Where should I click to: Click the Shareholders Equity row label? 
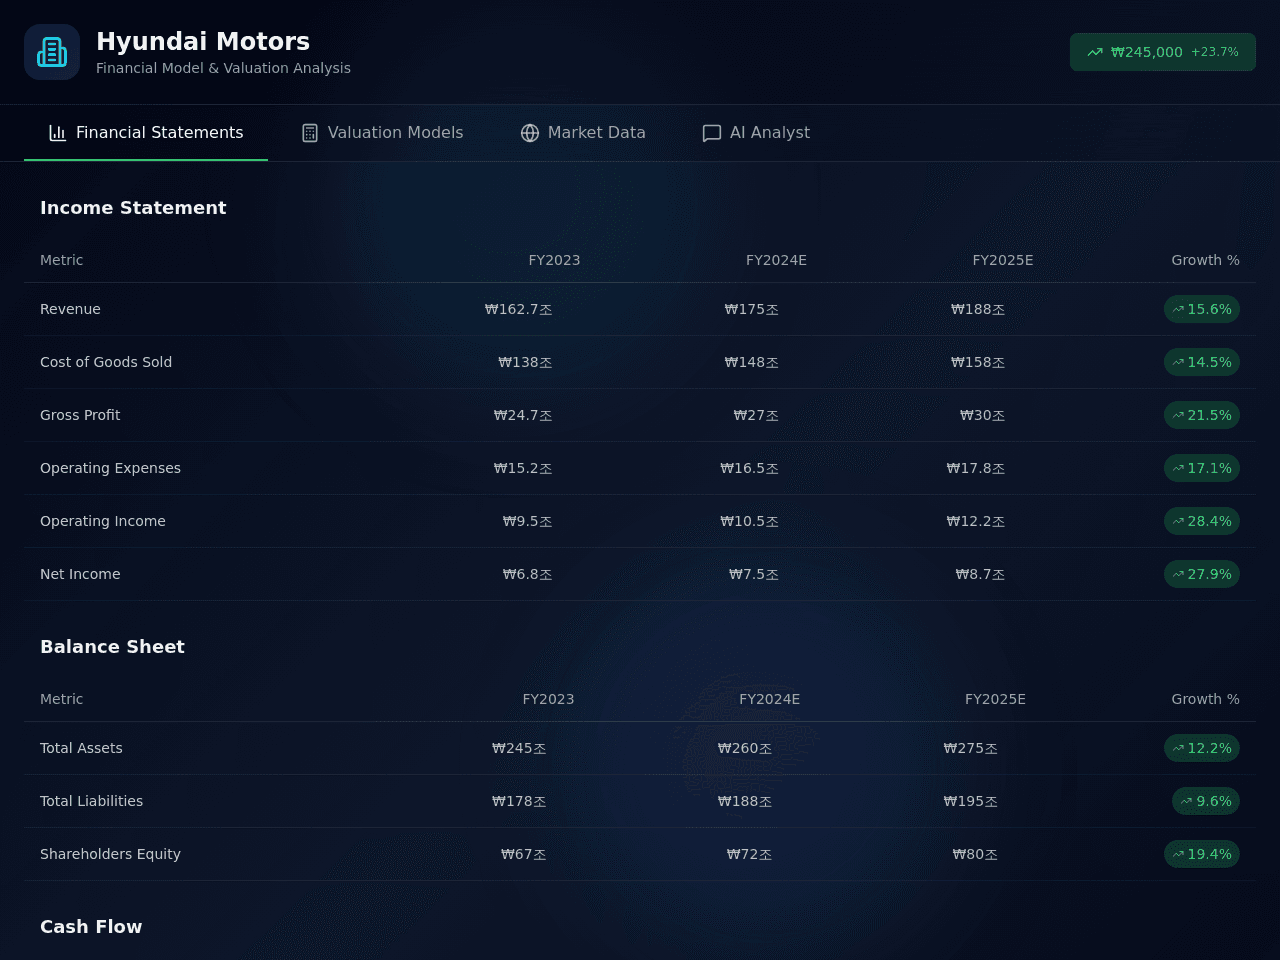tap(110, 854)
